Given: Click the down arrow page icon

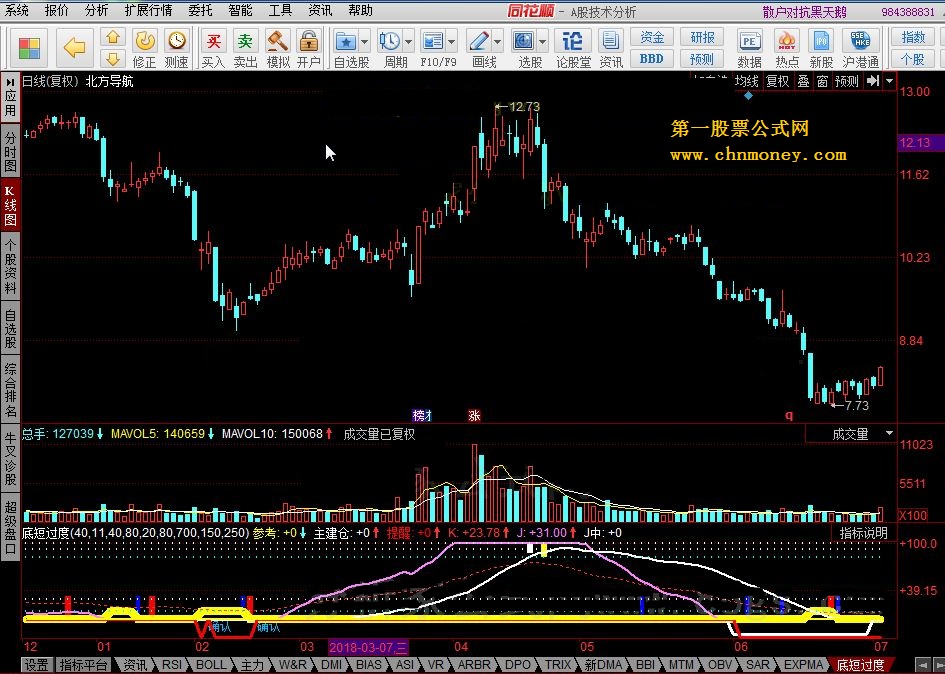Looking at the screenshot, I should click(113, 59).
